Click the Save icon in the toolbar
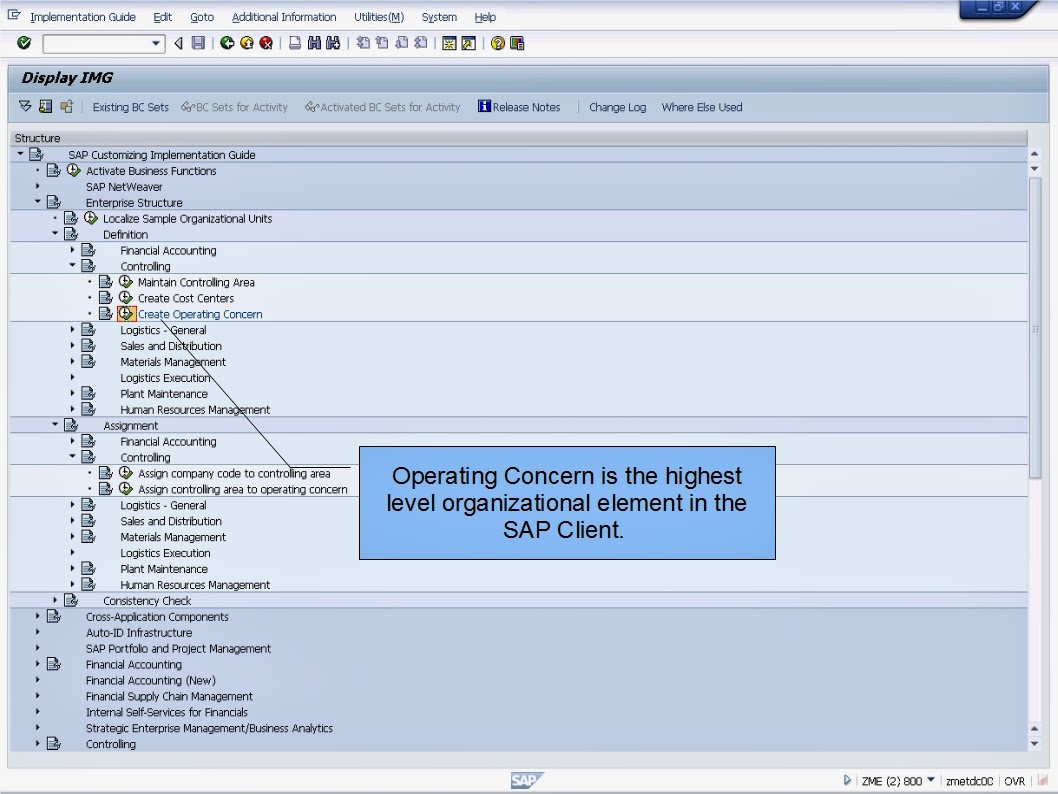The image size is (1058, 794). pyautogui.click(x=198, y=43)
